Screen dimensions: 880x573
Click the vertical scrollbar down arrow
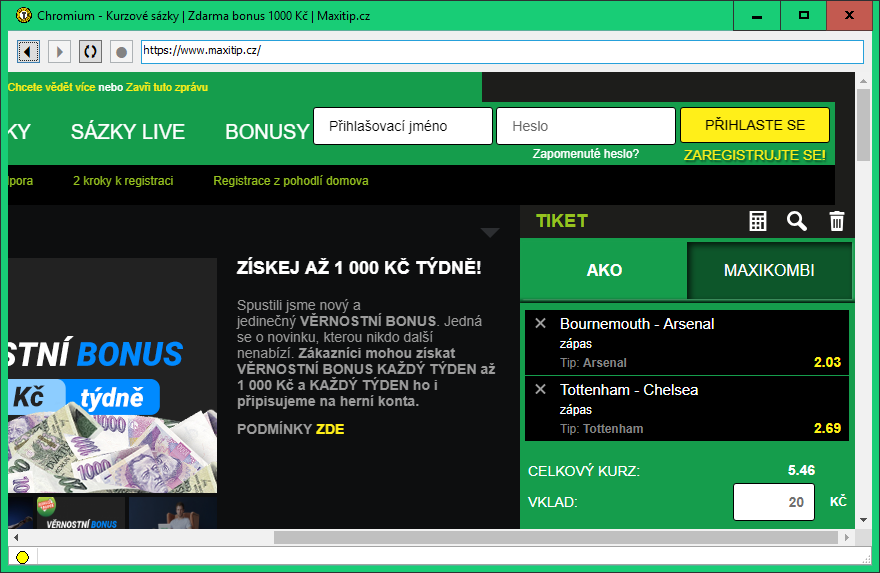(864, 520)
